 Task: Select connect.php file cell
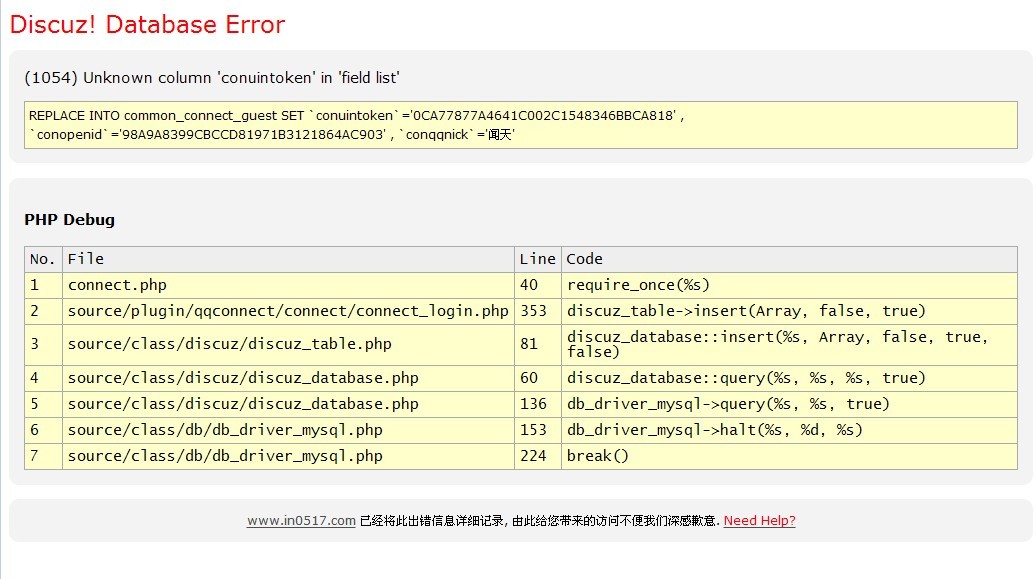288,286
